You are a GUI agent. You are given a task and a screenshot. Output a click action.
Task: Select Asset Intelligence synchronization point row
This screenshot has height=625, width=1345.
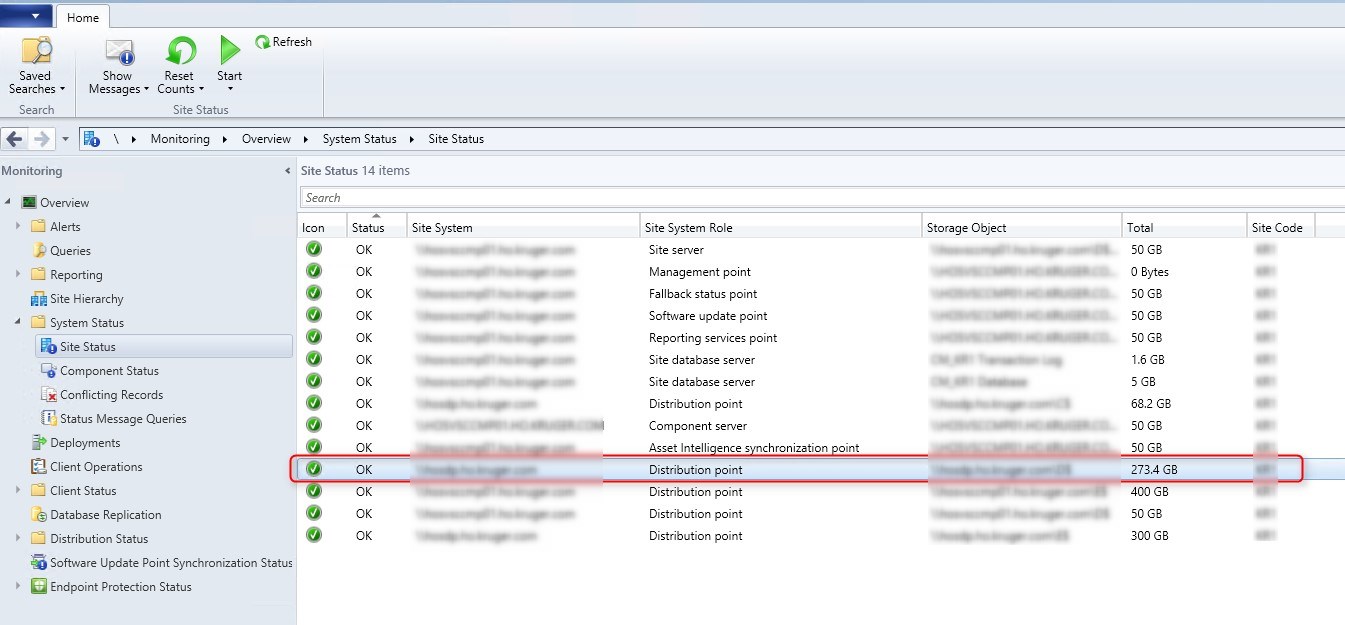pyautogui.click(x=822, y=448)
